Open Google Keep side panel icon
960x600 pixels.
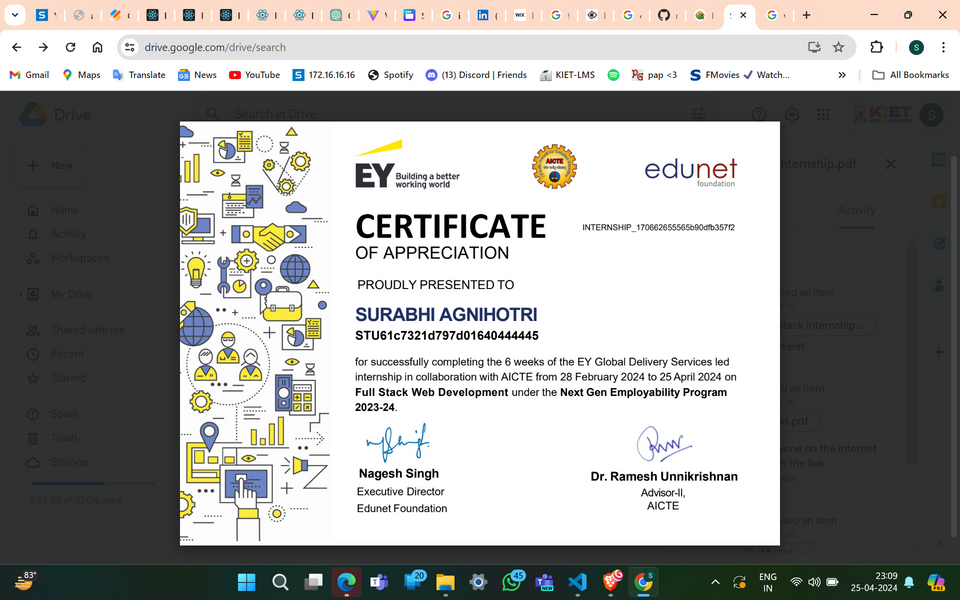(939, 201)
